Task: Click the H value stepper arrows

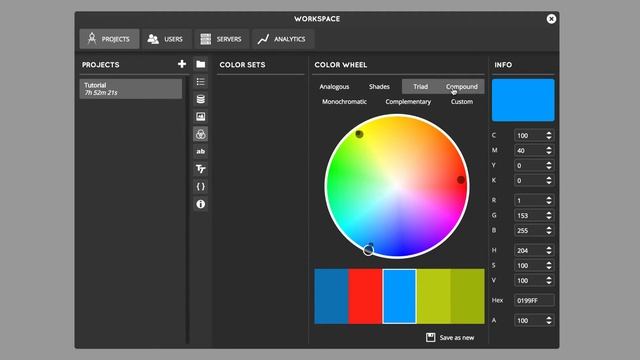Action: point(549,250)
